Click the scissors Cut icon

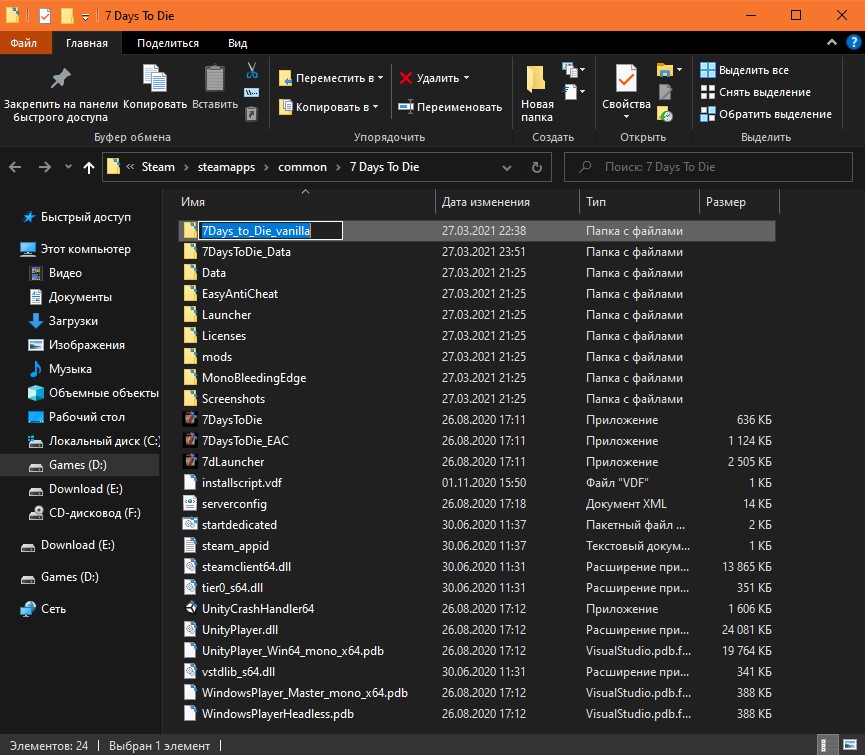(252, 71)
